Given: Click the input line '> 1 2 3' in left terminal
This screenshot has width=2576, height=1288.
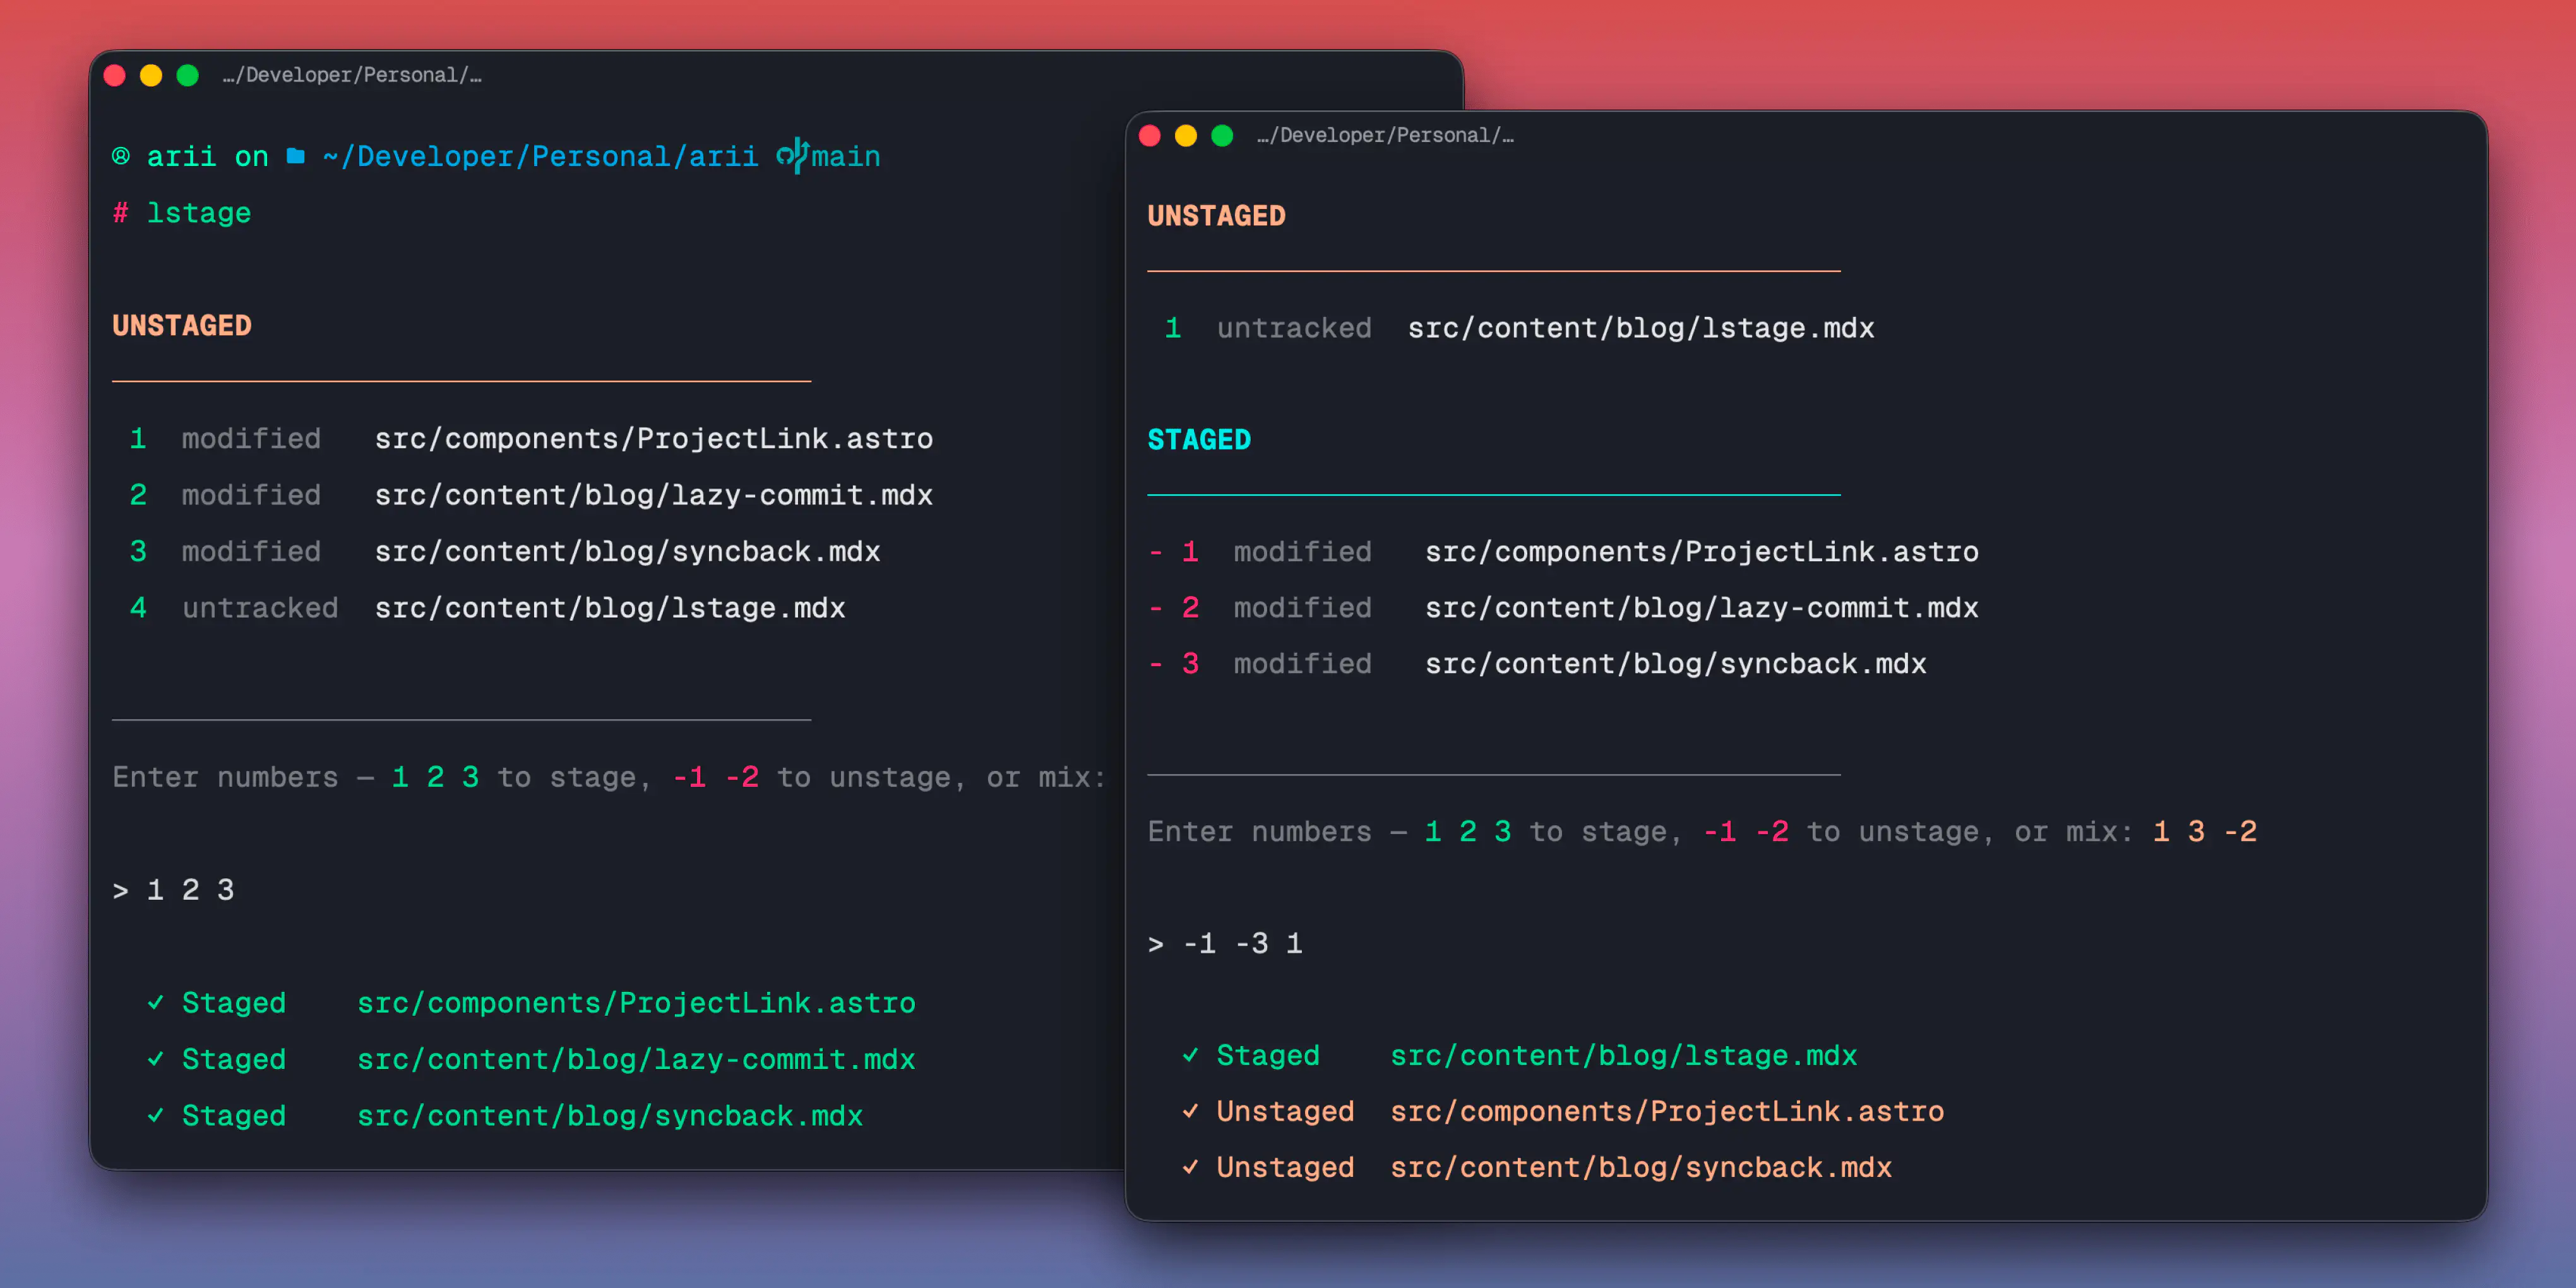Looking at the screenshot, I should click(x=174, y=889).
